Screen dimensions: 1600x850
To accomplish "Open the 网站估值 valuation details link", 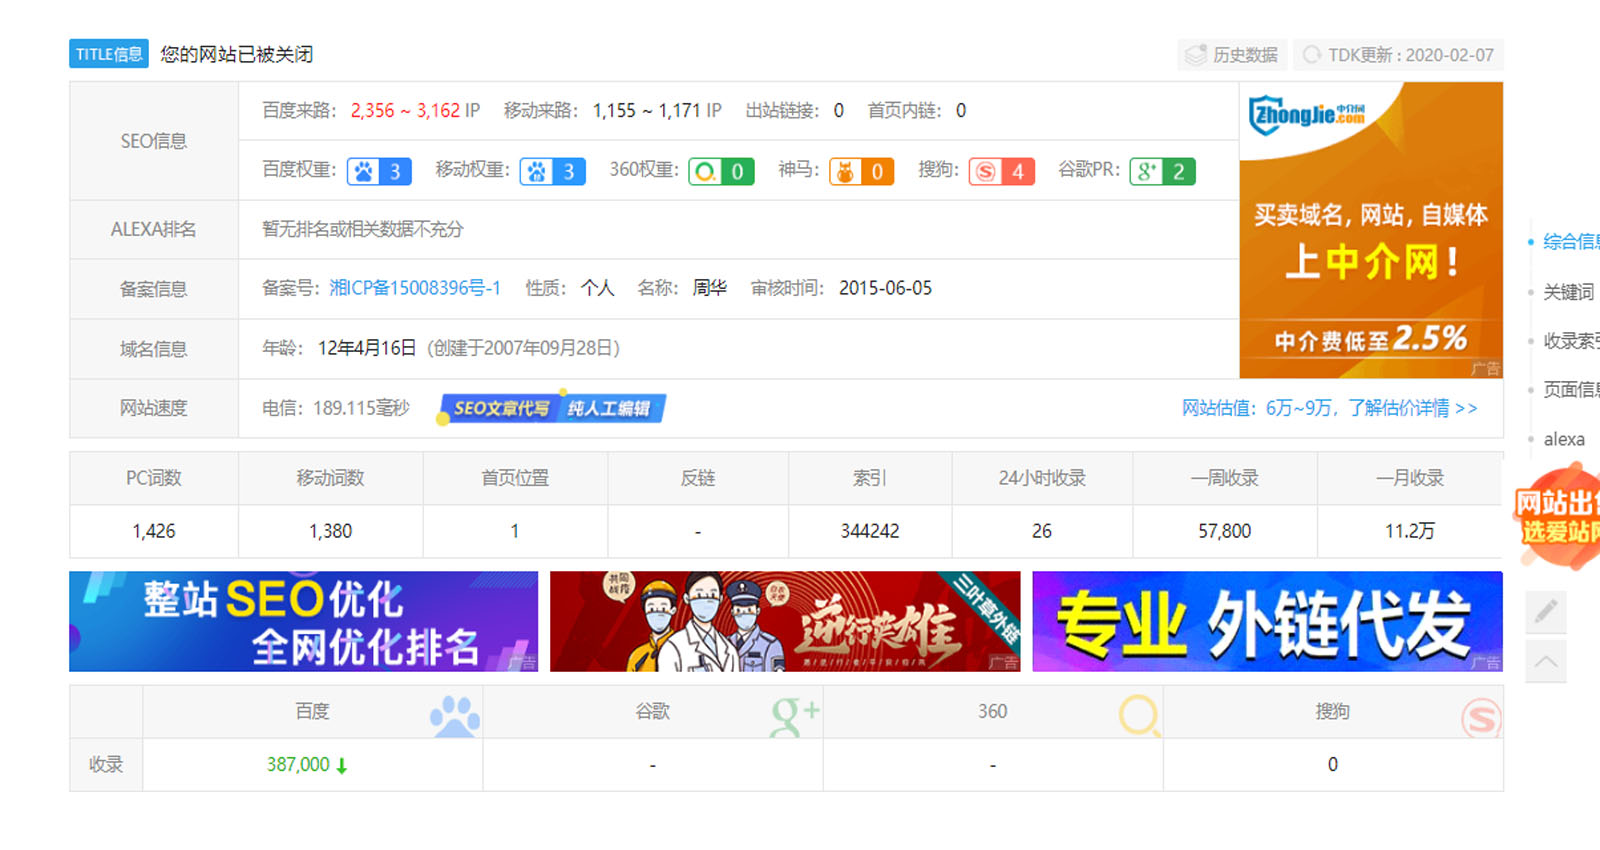I will [x=1329, y=408].
